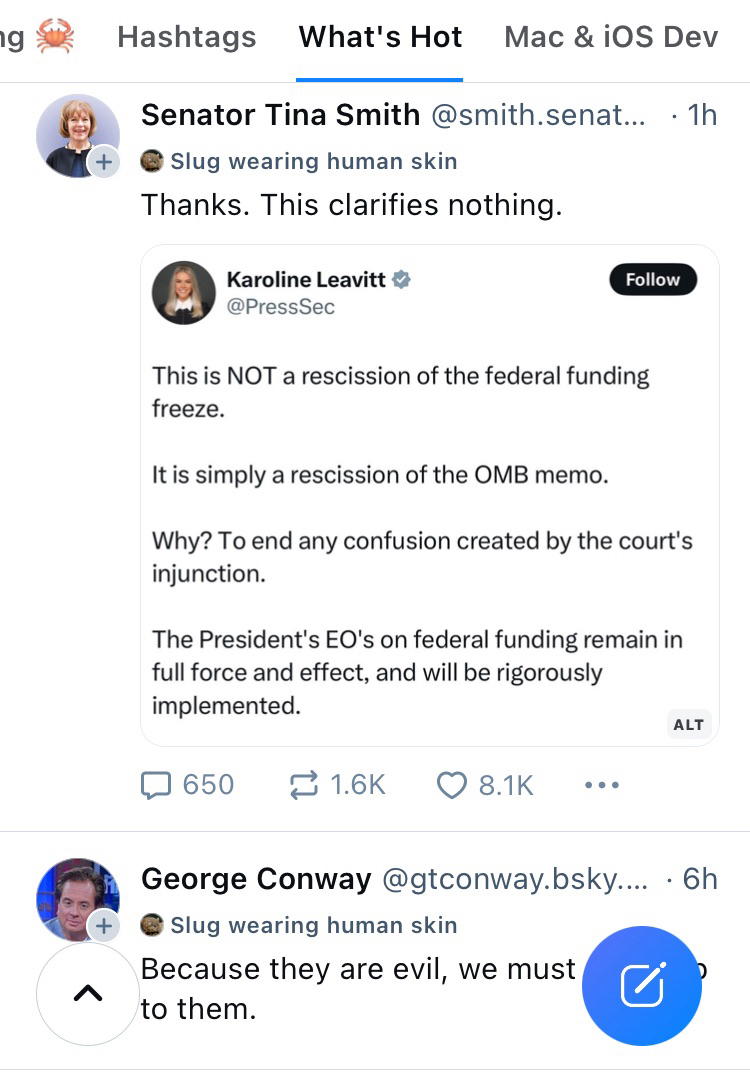
Task: Show ALT text for embedded image
Action: tap(688, 724)
